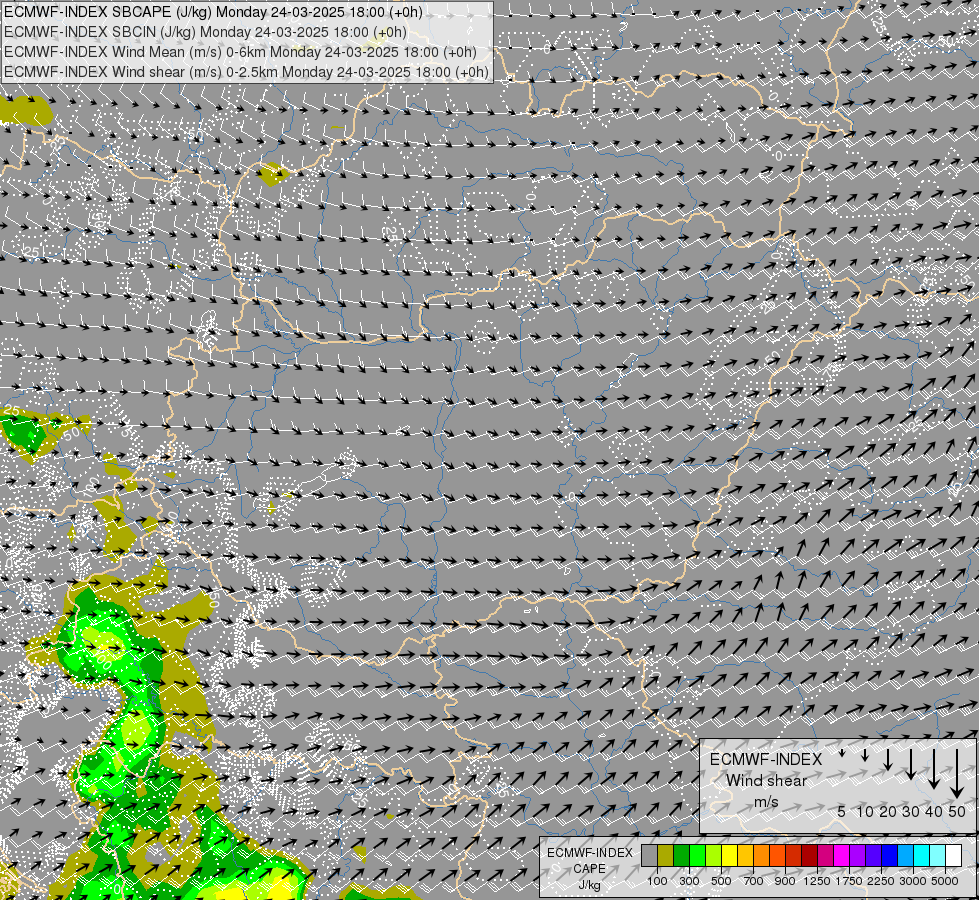This screenshot has height=900, width=979.
Task: Pick the lime yellow-green CAPE swatch
Action: [x=714, y=856]
